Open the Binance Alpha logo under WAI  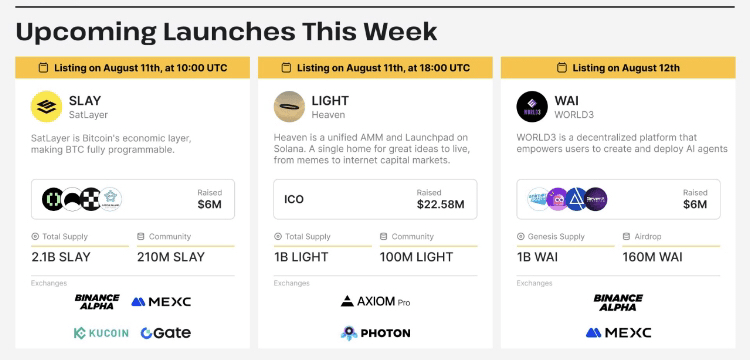pos(618,302)
